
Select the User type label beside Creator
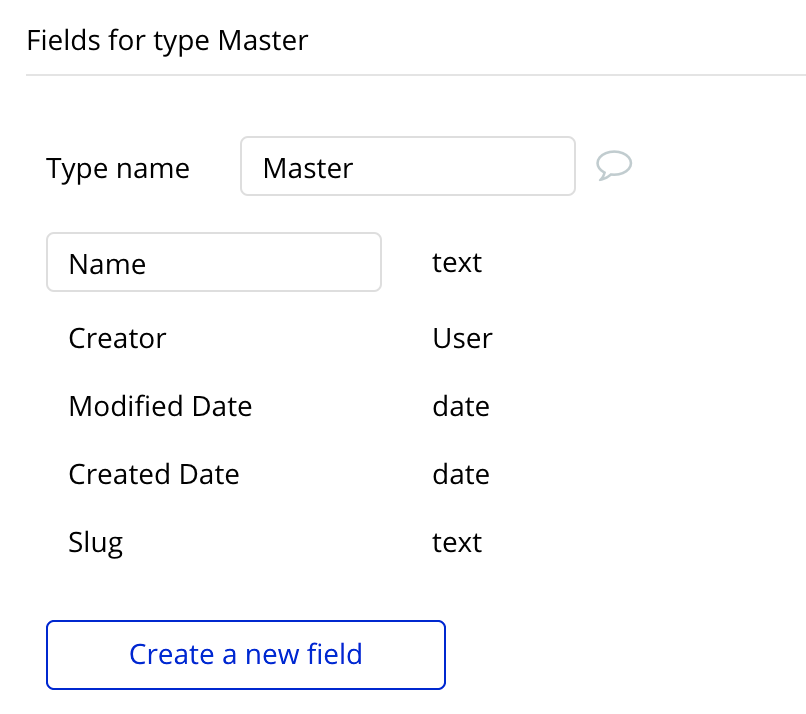(461, 338)
